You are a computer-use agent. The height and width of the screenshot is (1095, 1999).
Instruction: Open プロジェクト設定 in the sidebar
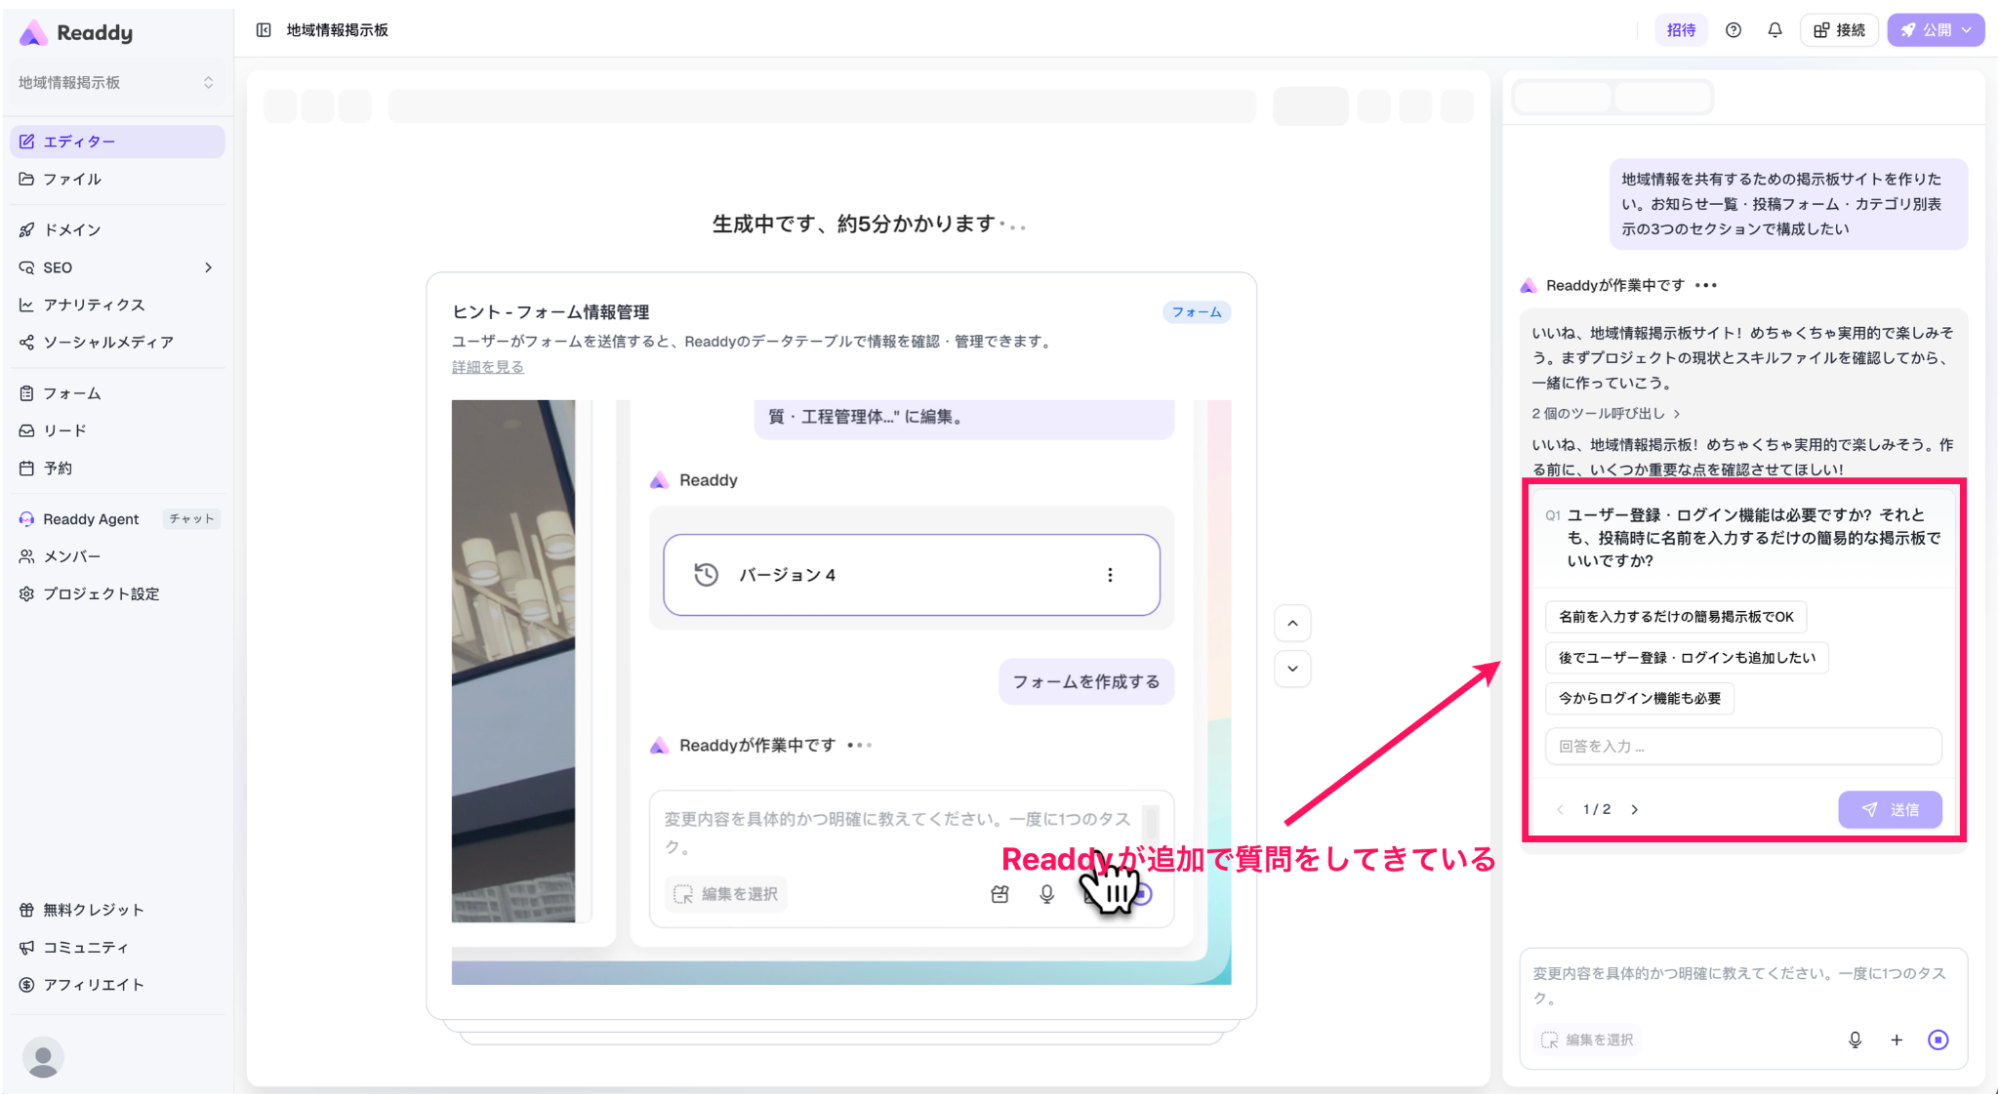tap(117, 593)
